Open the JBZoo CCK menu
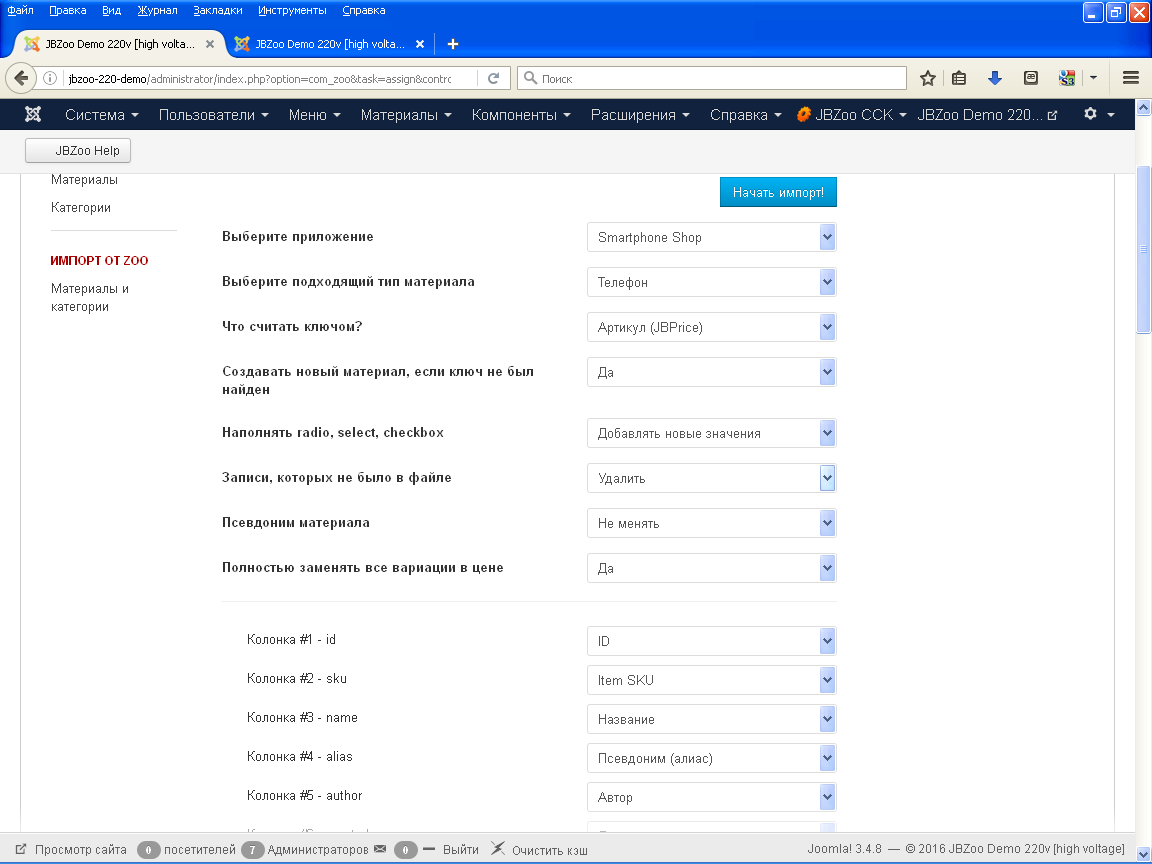Viewport: 1152px width, 864px height. pos(851,115)
